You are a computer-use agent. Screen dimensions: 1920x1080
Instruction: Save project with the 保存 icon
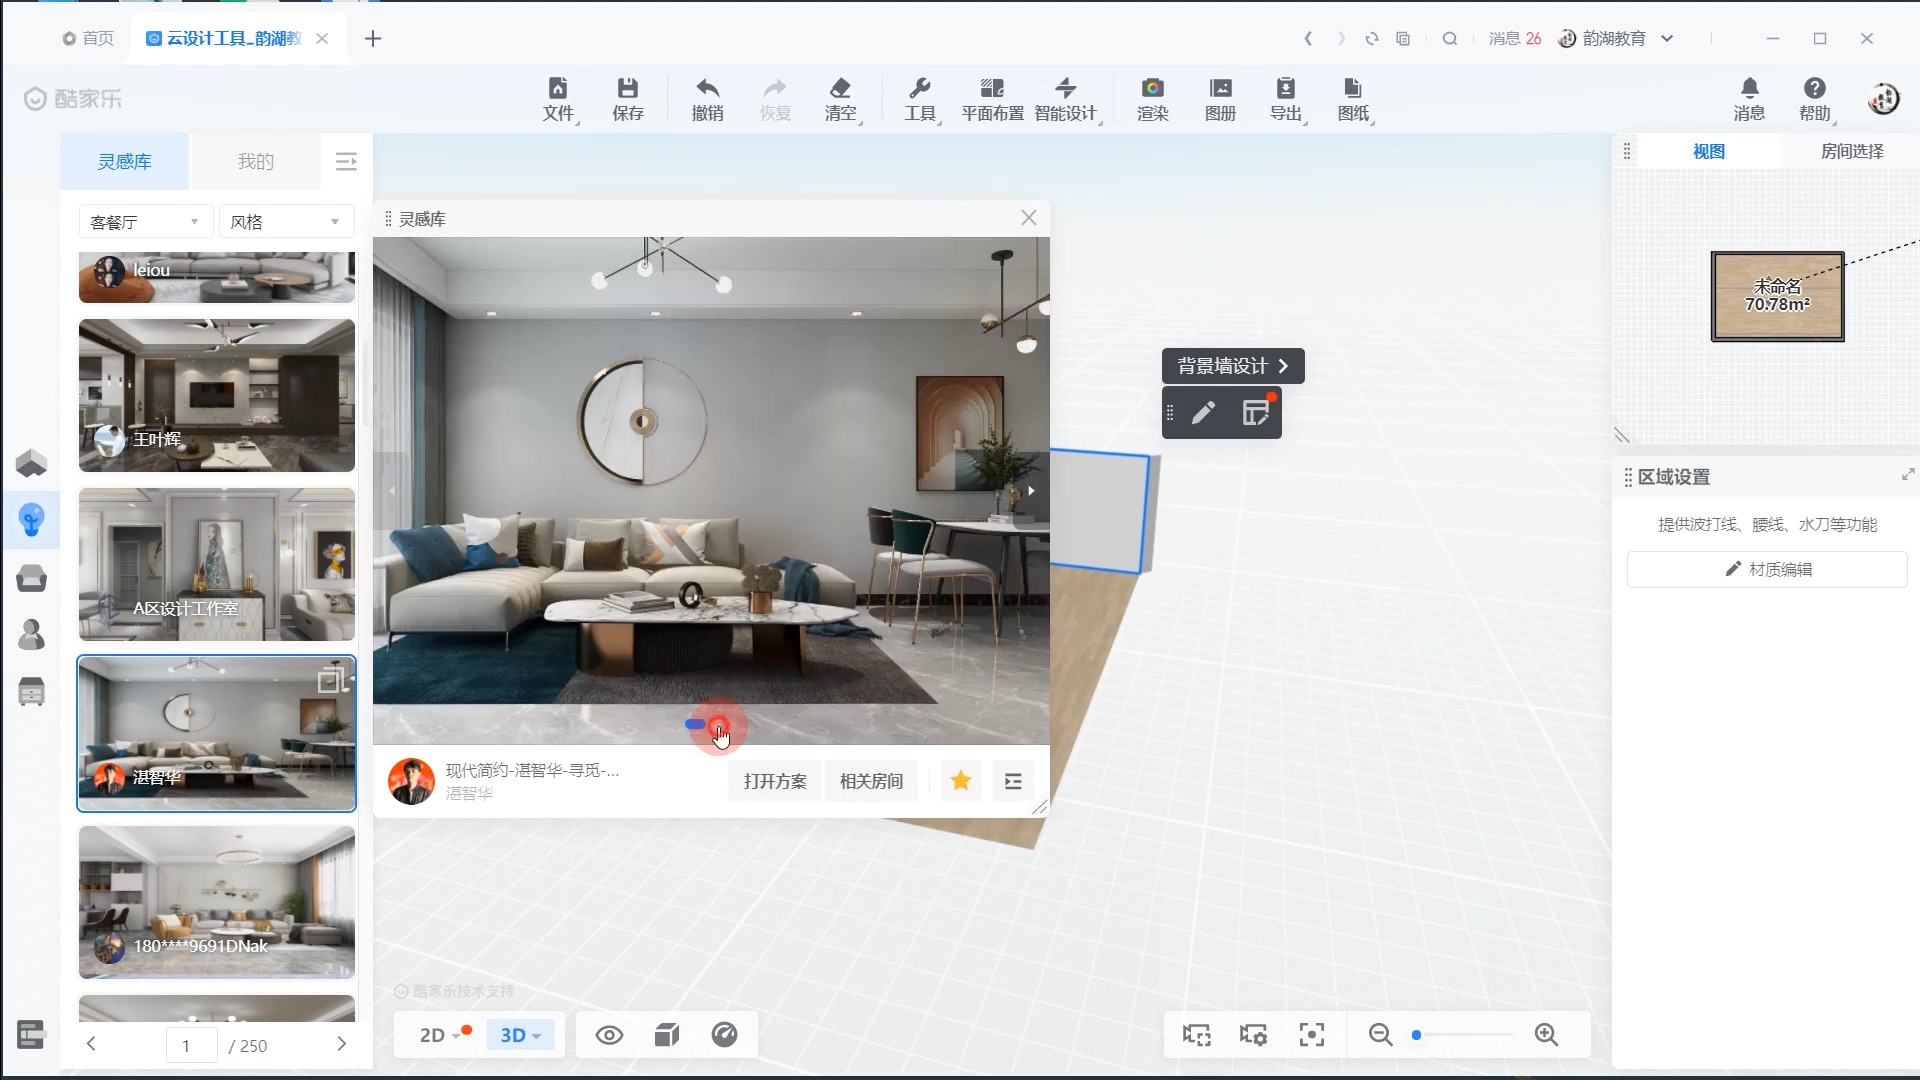tap(628, 99)
